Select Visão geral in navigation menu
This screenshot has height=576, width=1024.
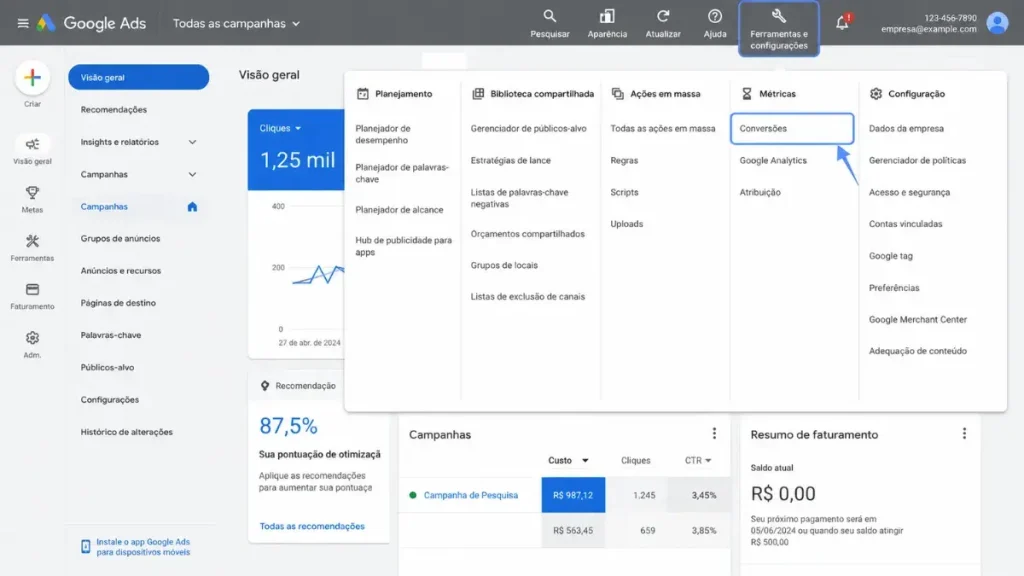tap(138, 77)
